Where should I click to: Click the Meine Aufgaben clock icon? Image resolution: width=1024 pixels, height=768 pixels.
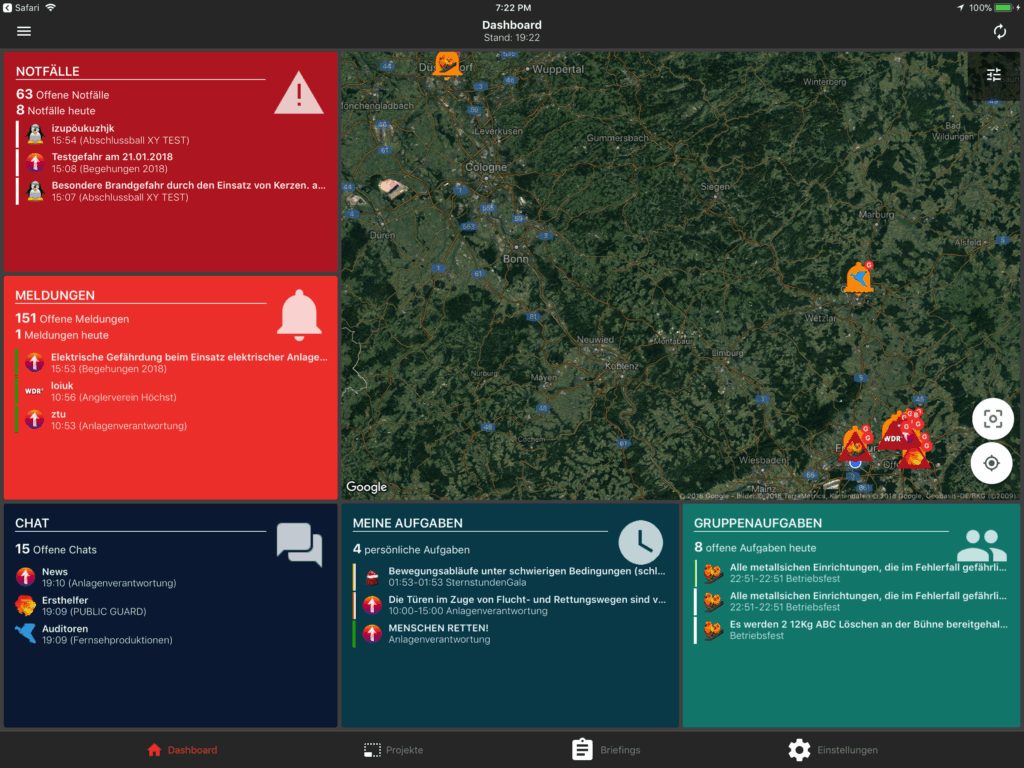tap(640, 542)
